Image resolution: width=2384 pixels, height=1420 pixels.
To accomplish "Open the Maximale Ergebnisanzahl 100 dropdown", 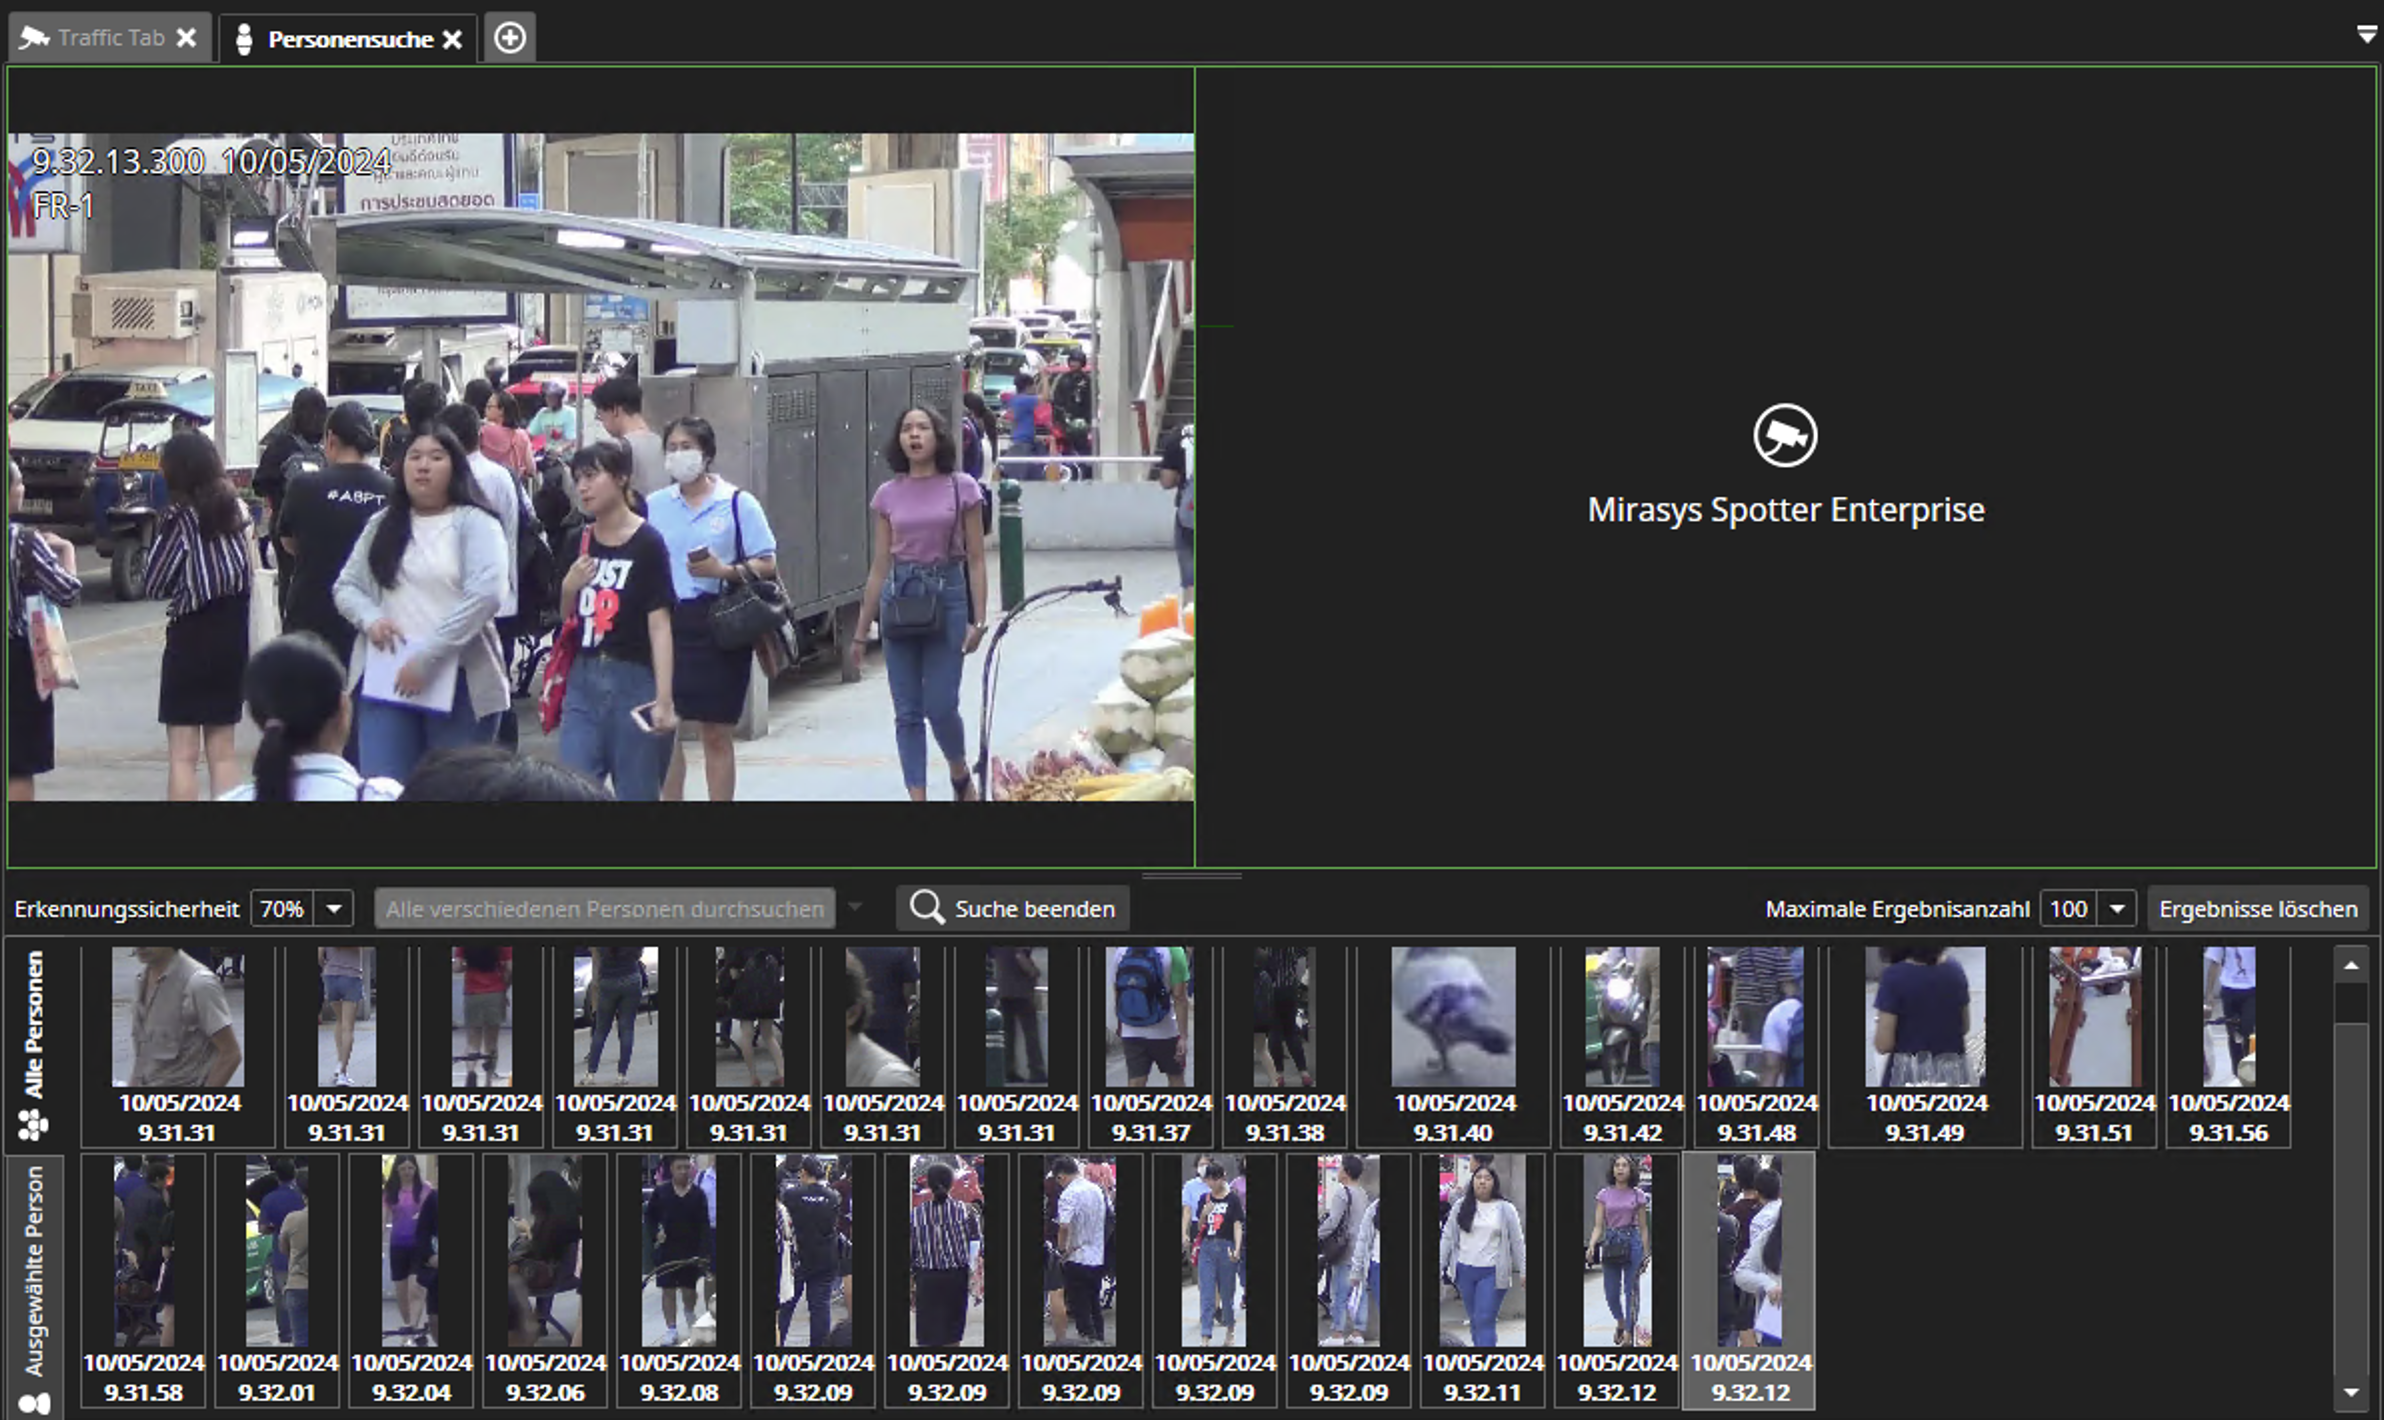I will [2117, 909].
